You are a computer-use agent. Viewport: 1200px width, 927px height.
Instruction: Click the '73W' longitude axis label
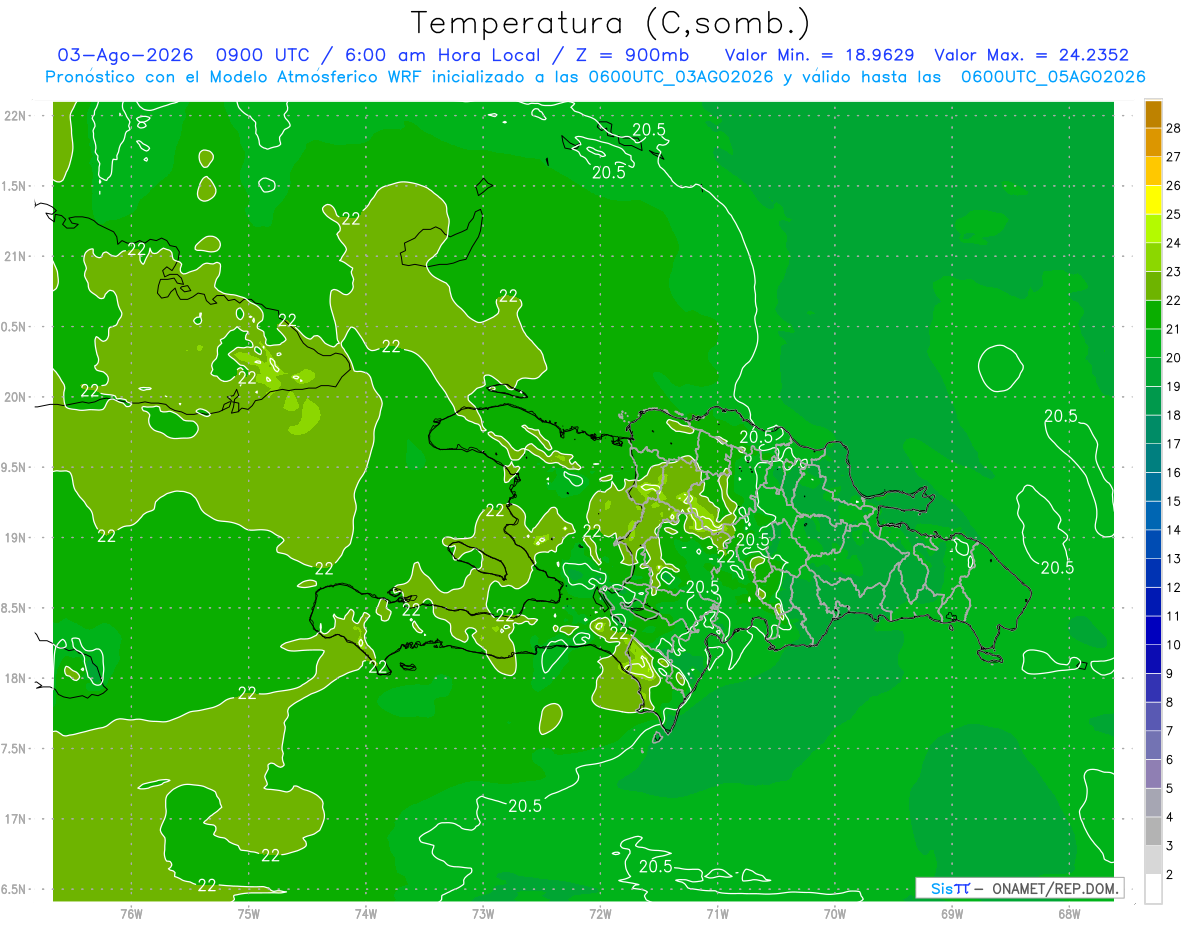pyautogui.click(x=483, y=913)
